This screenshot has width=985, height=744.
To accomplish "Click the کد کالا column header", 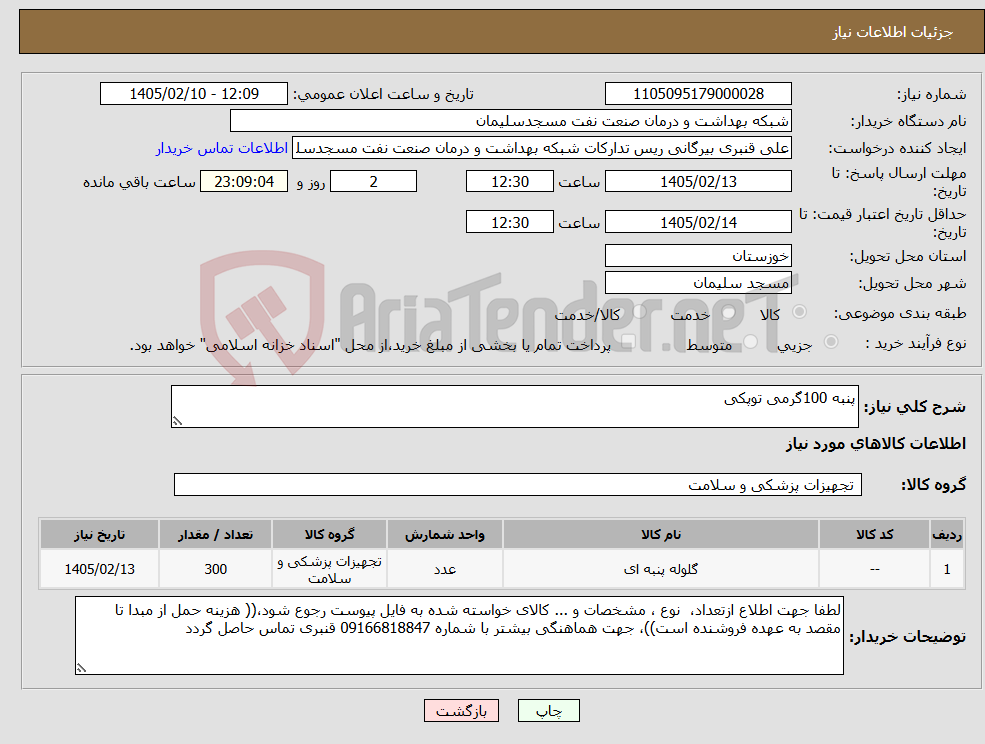I will point(874,535).
